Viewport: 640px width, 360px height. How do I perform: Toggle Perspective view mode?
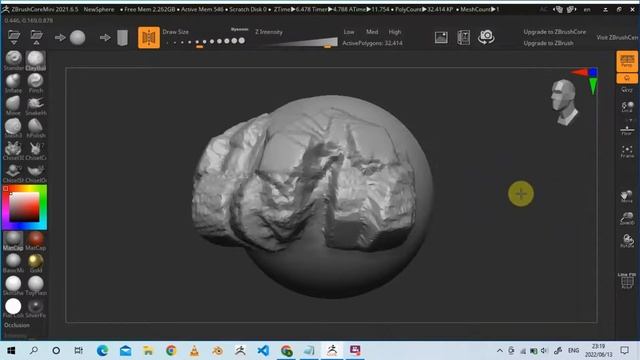[627, 61]
